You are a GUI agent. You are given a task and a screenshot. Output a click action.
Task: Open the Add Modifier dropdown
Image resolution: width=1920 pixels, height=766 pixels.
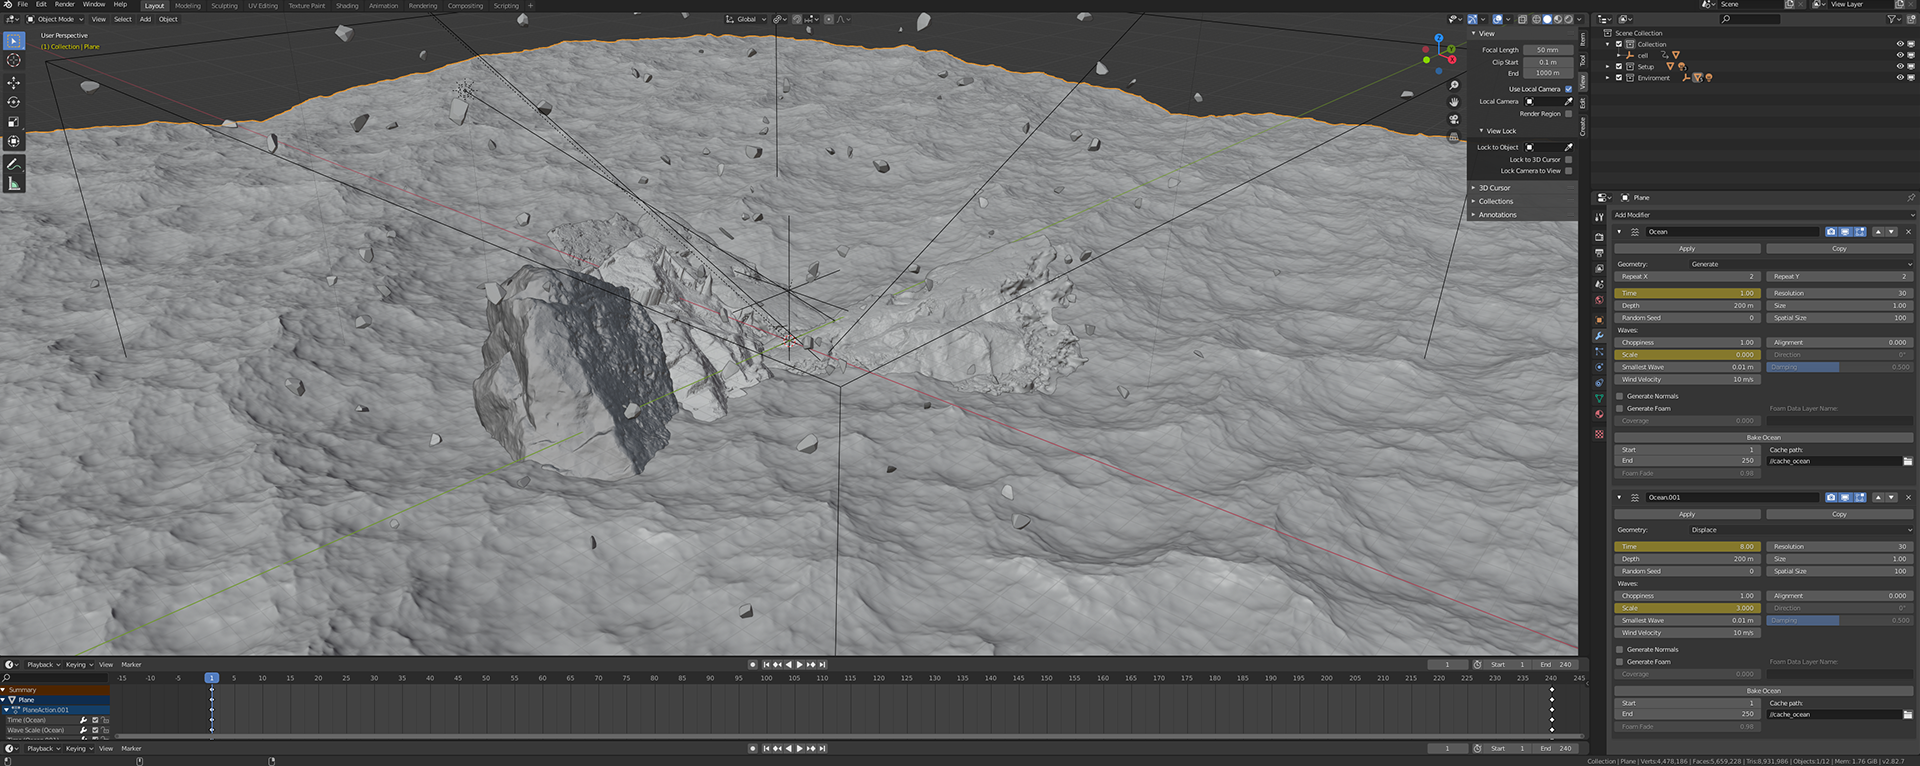pos(1762,215)
